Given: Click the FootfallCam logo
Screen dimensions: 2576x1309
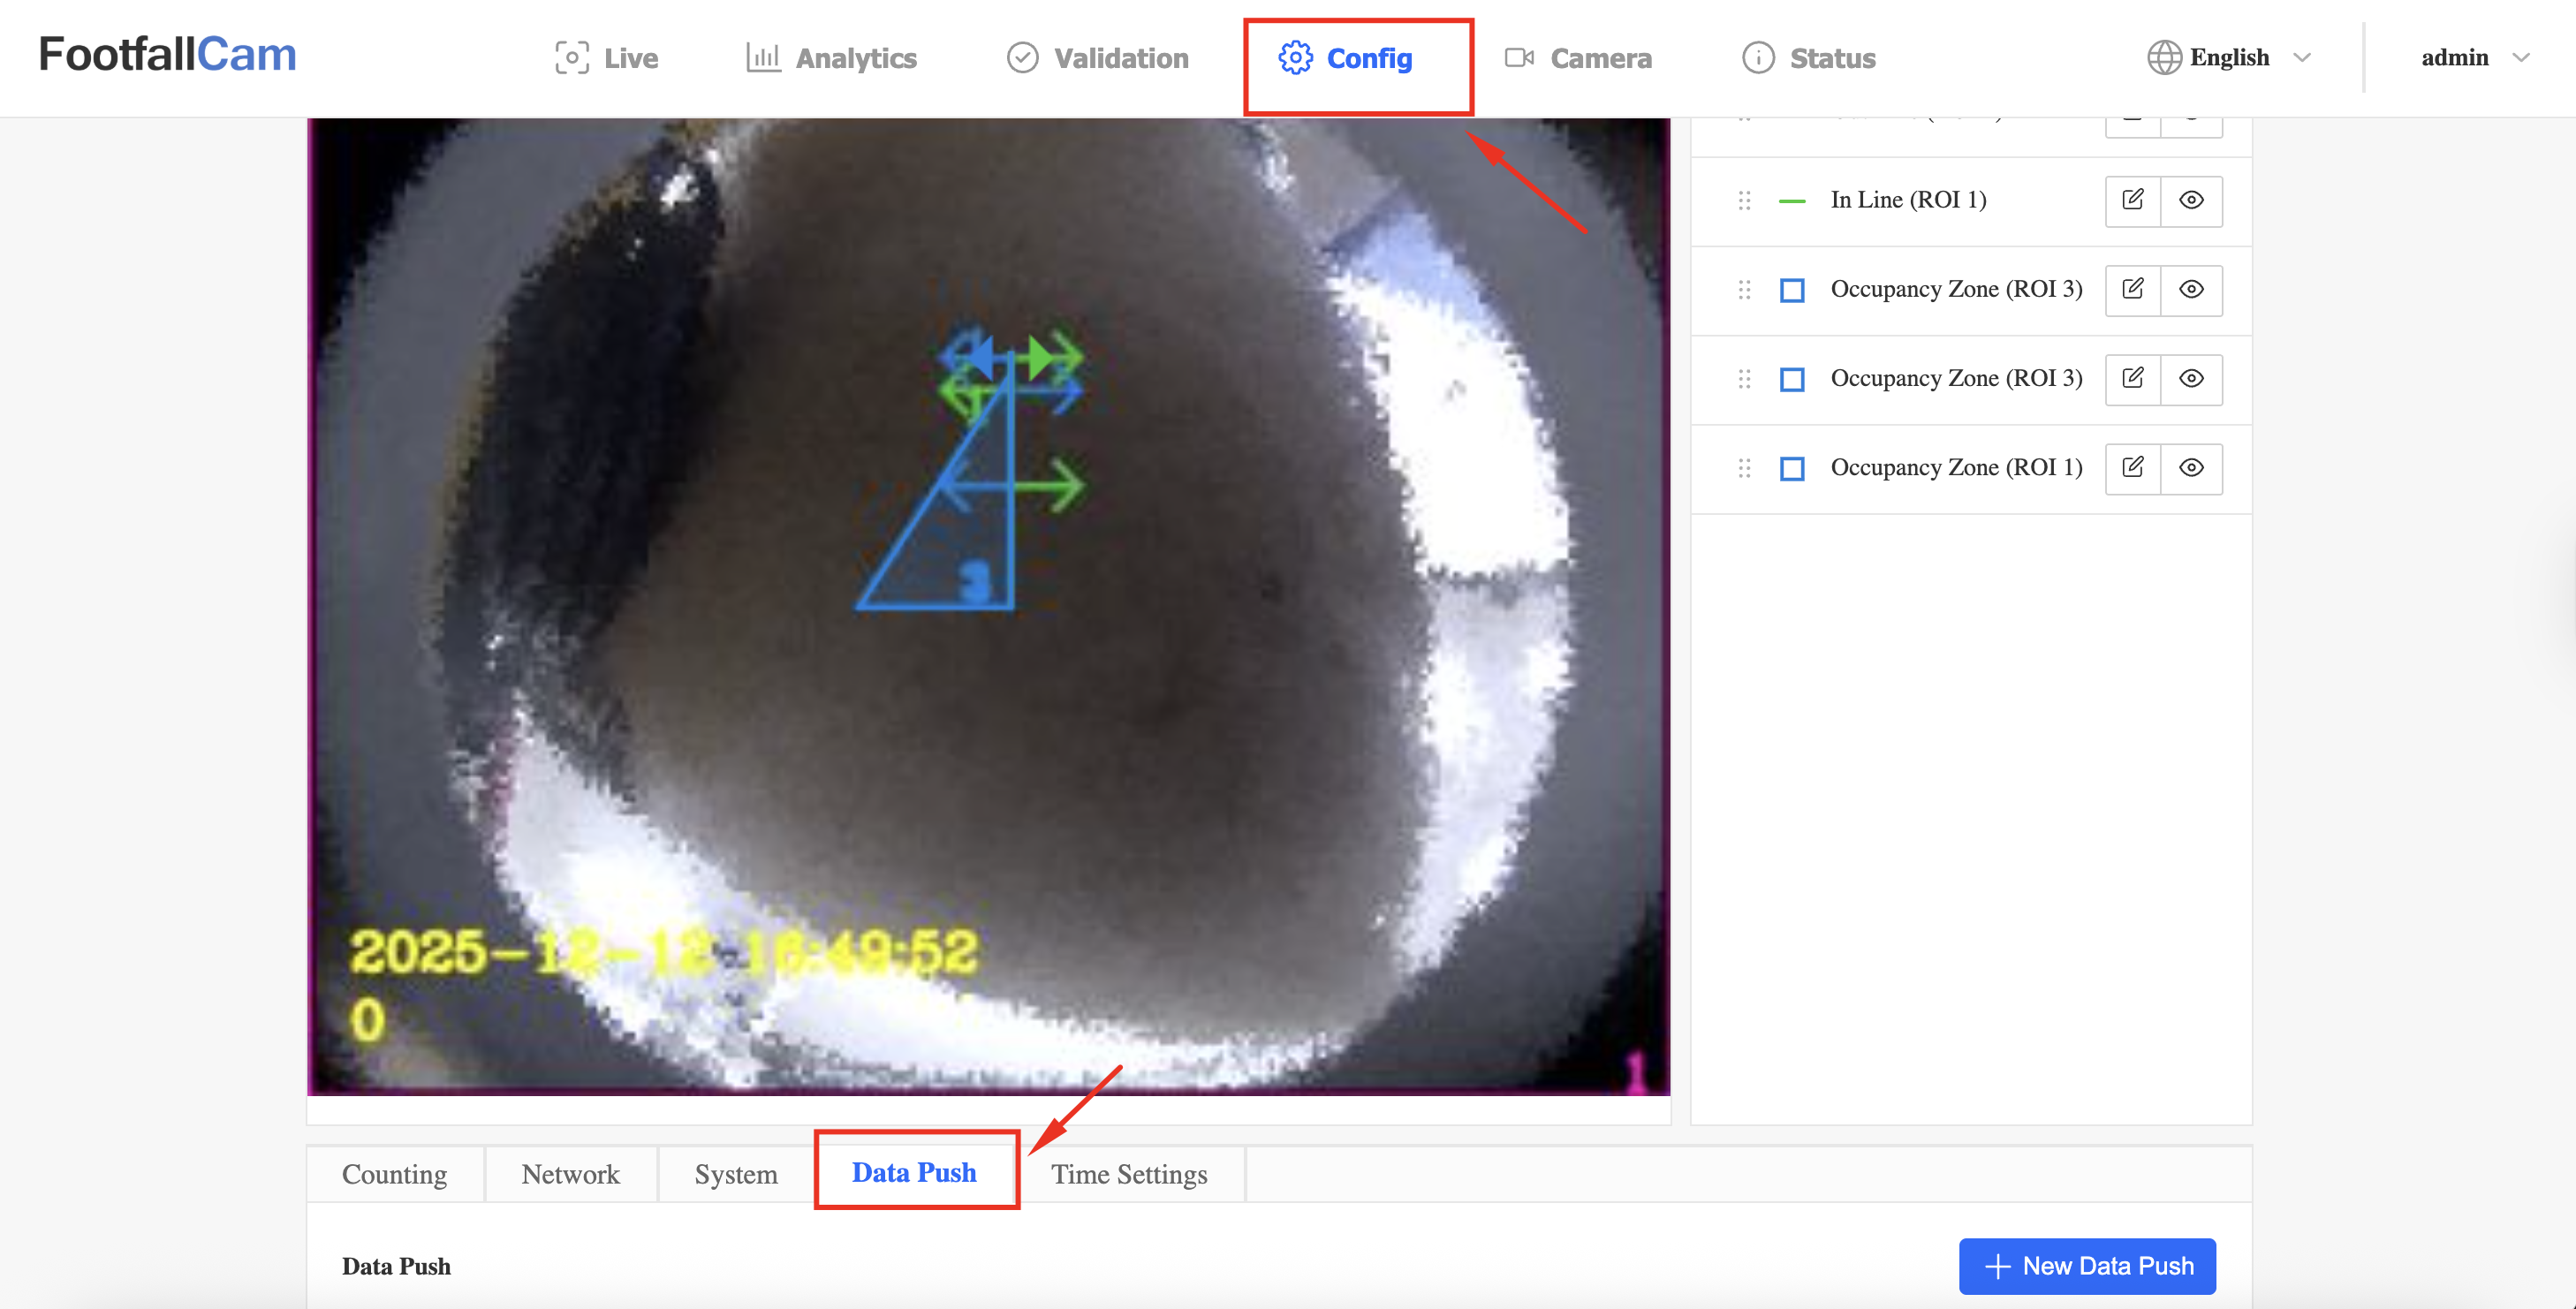Looking at the screenshot, I should click(x=167, y=54).
